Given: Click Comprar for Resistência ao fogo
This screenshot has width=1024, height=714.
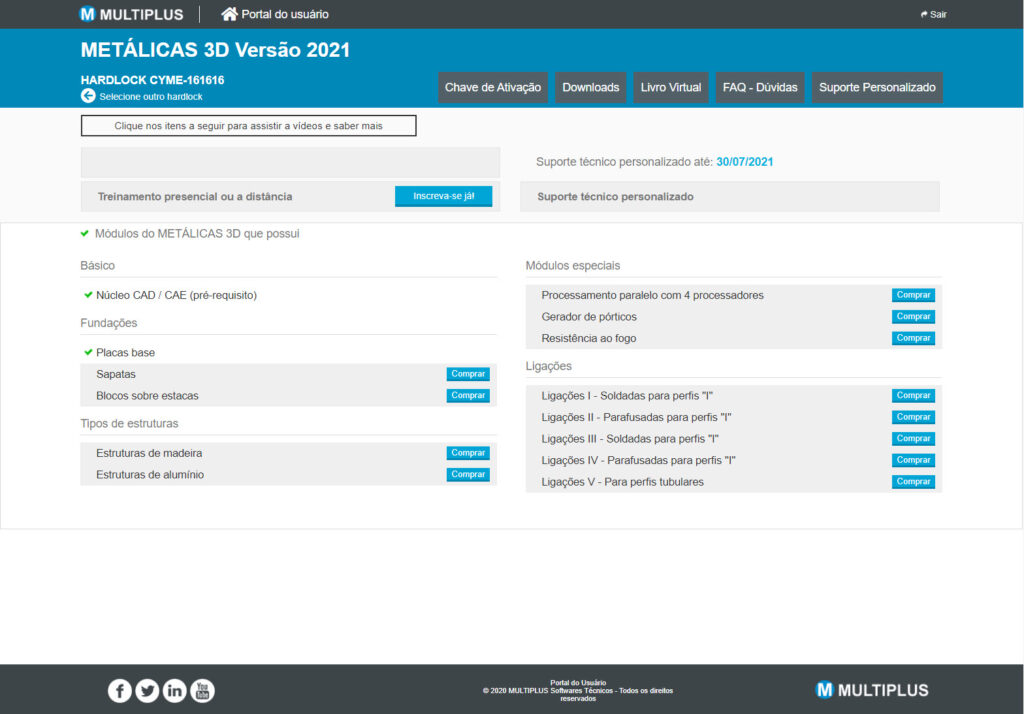Looking at the screenshot, I should (x=914, y=338).
